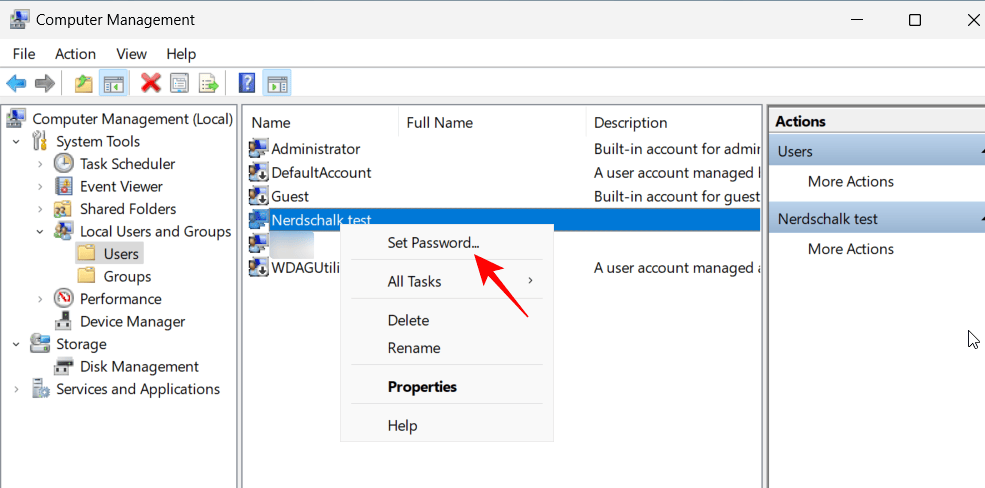
Task: Click the red X Delete toolbar icon
Action: pos(151,84)
